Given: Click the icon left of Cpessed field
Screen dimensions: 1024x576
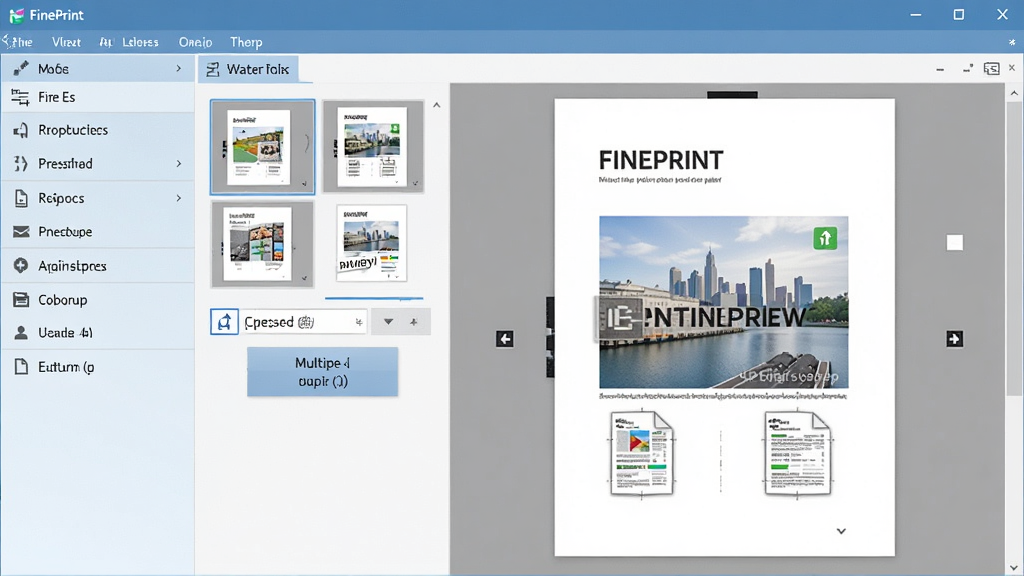Looking at the screenshot, I should click(x=224, y=321).
